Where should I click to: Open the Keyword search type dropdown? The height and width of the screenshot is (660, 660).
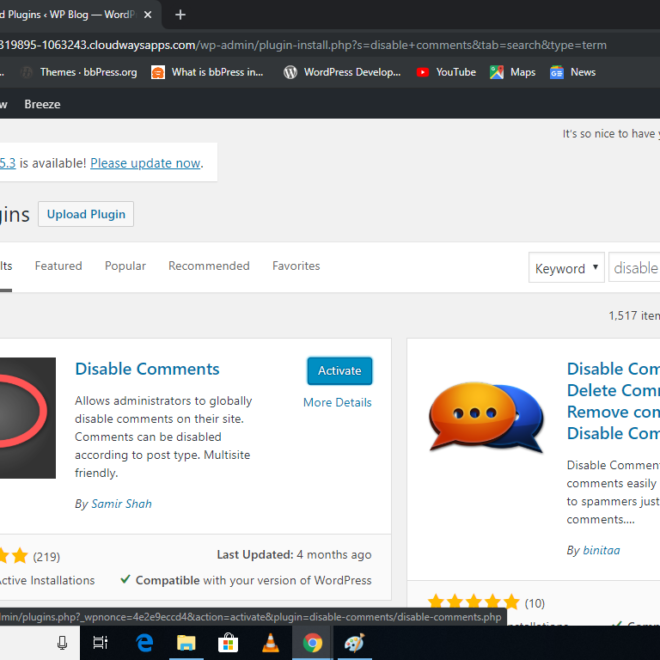(x=566, y=268)
